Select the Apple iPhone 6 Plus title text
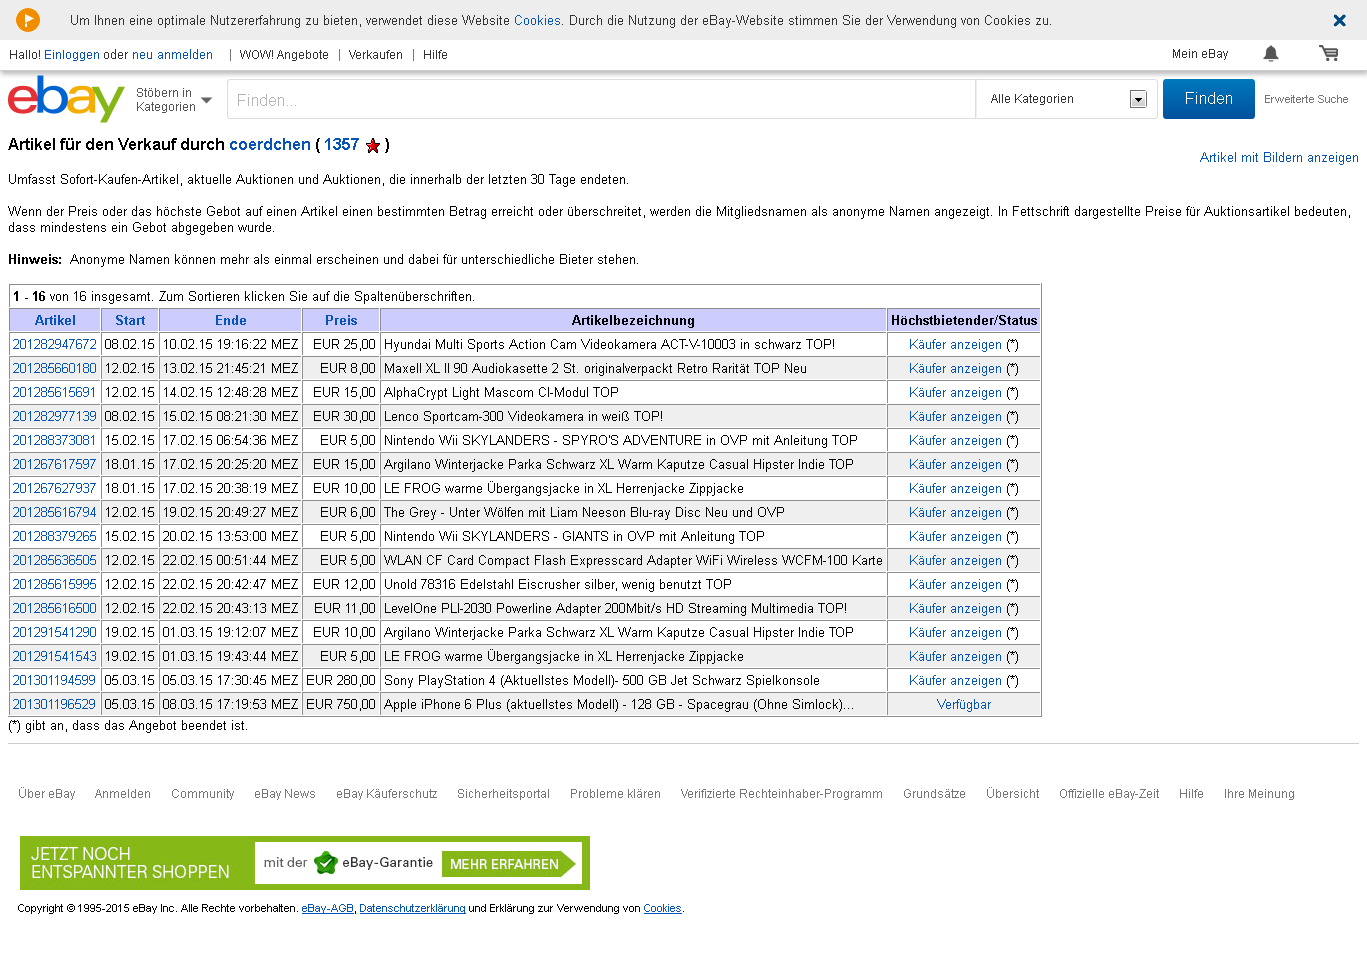 point(619,704)
